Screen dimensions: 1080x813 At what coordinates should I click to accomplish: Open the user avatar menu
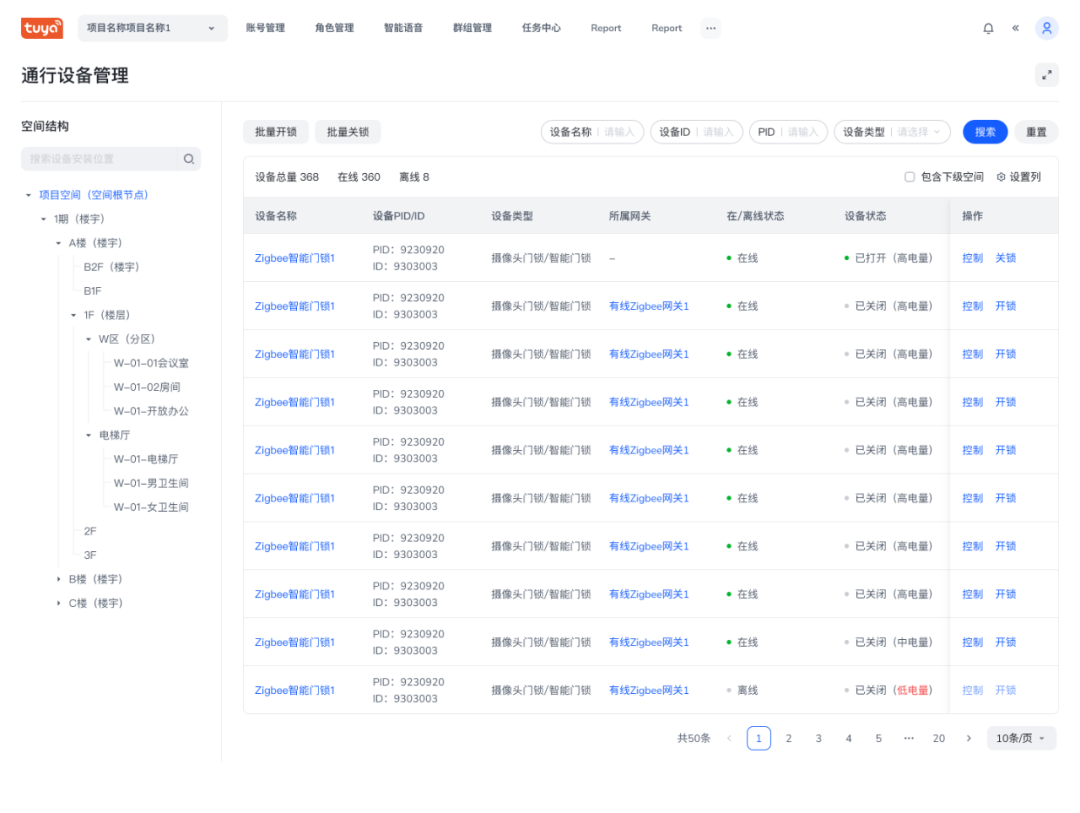click(1046, 28)
